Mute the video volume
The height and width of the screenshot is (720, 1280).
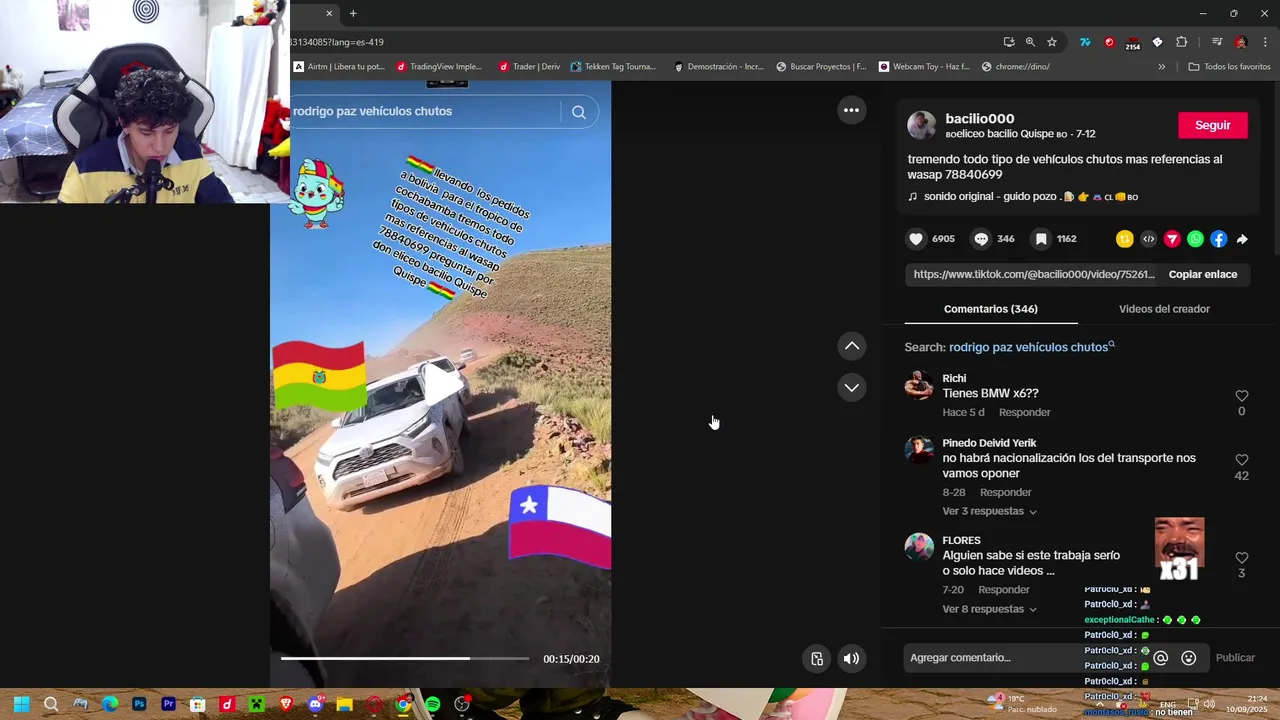851,658
